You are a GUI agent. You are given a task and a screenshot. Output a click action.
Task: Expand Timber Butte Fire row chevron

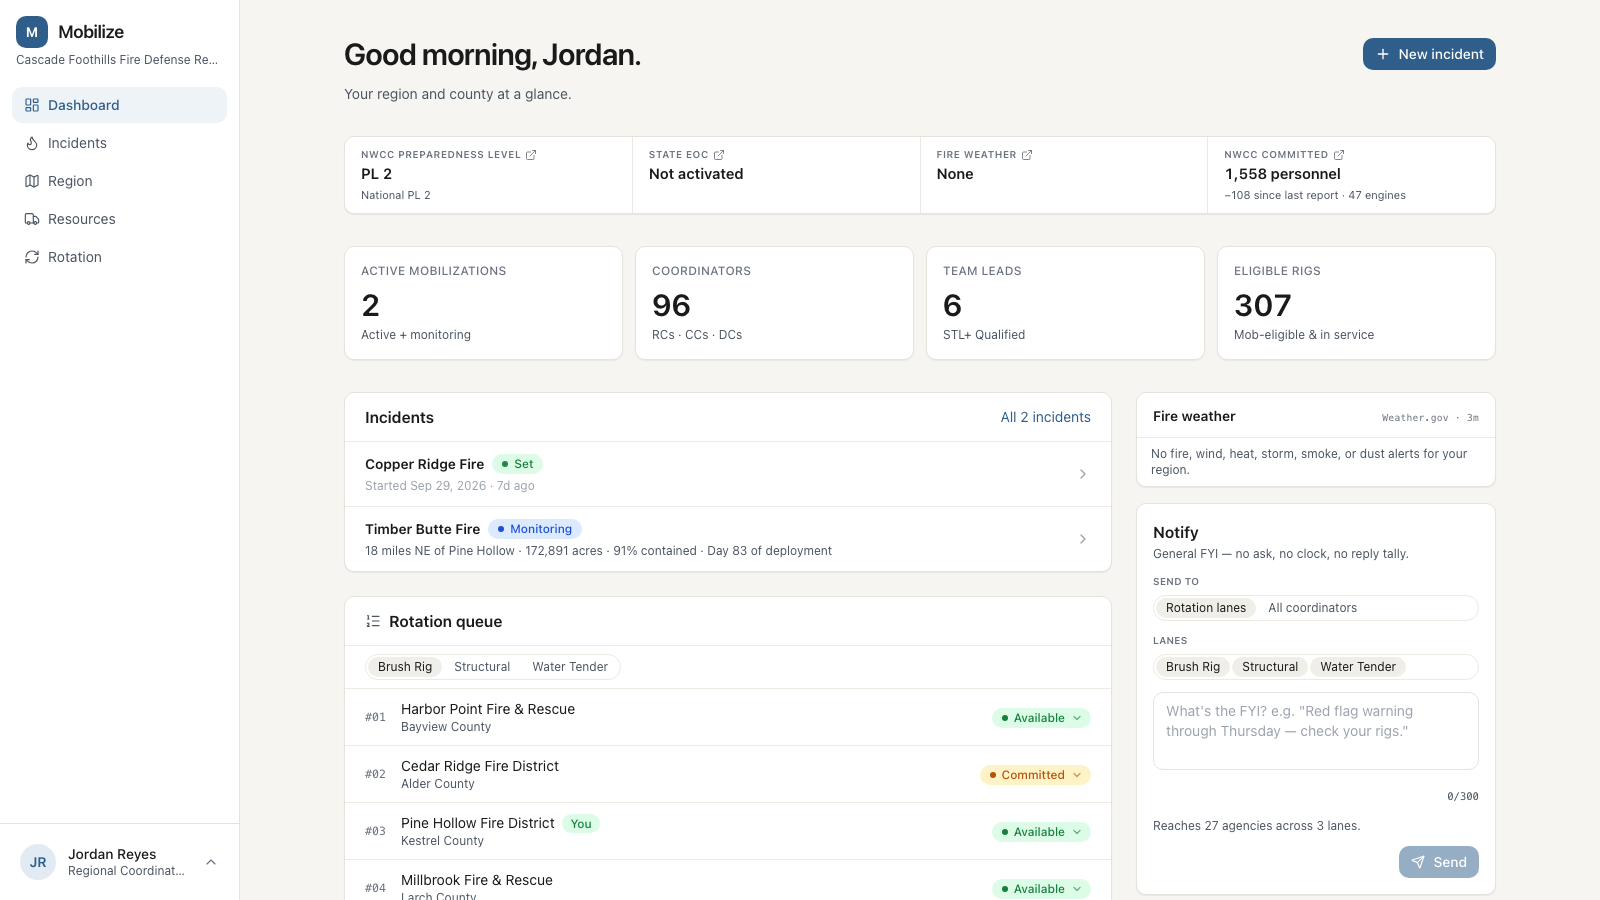tap(1082, 539)
